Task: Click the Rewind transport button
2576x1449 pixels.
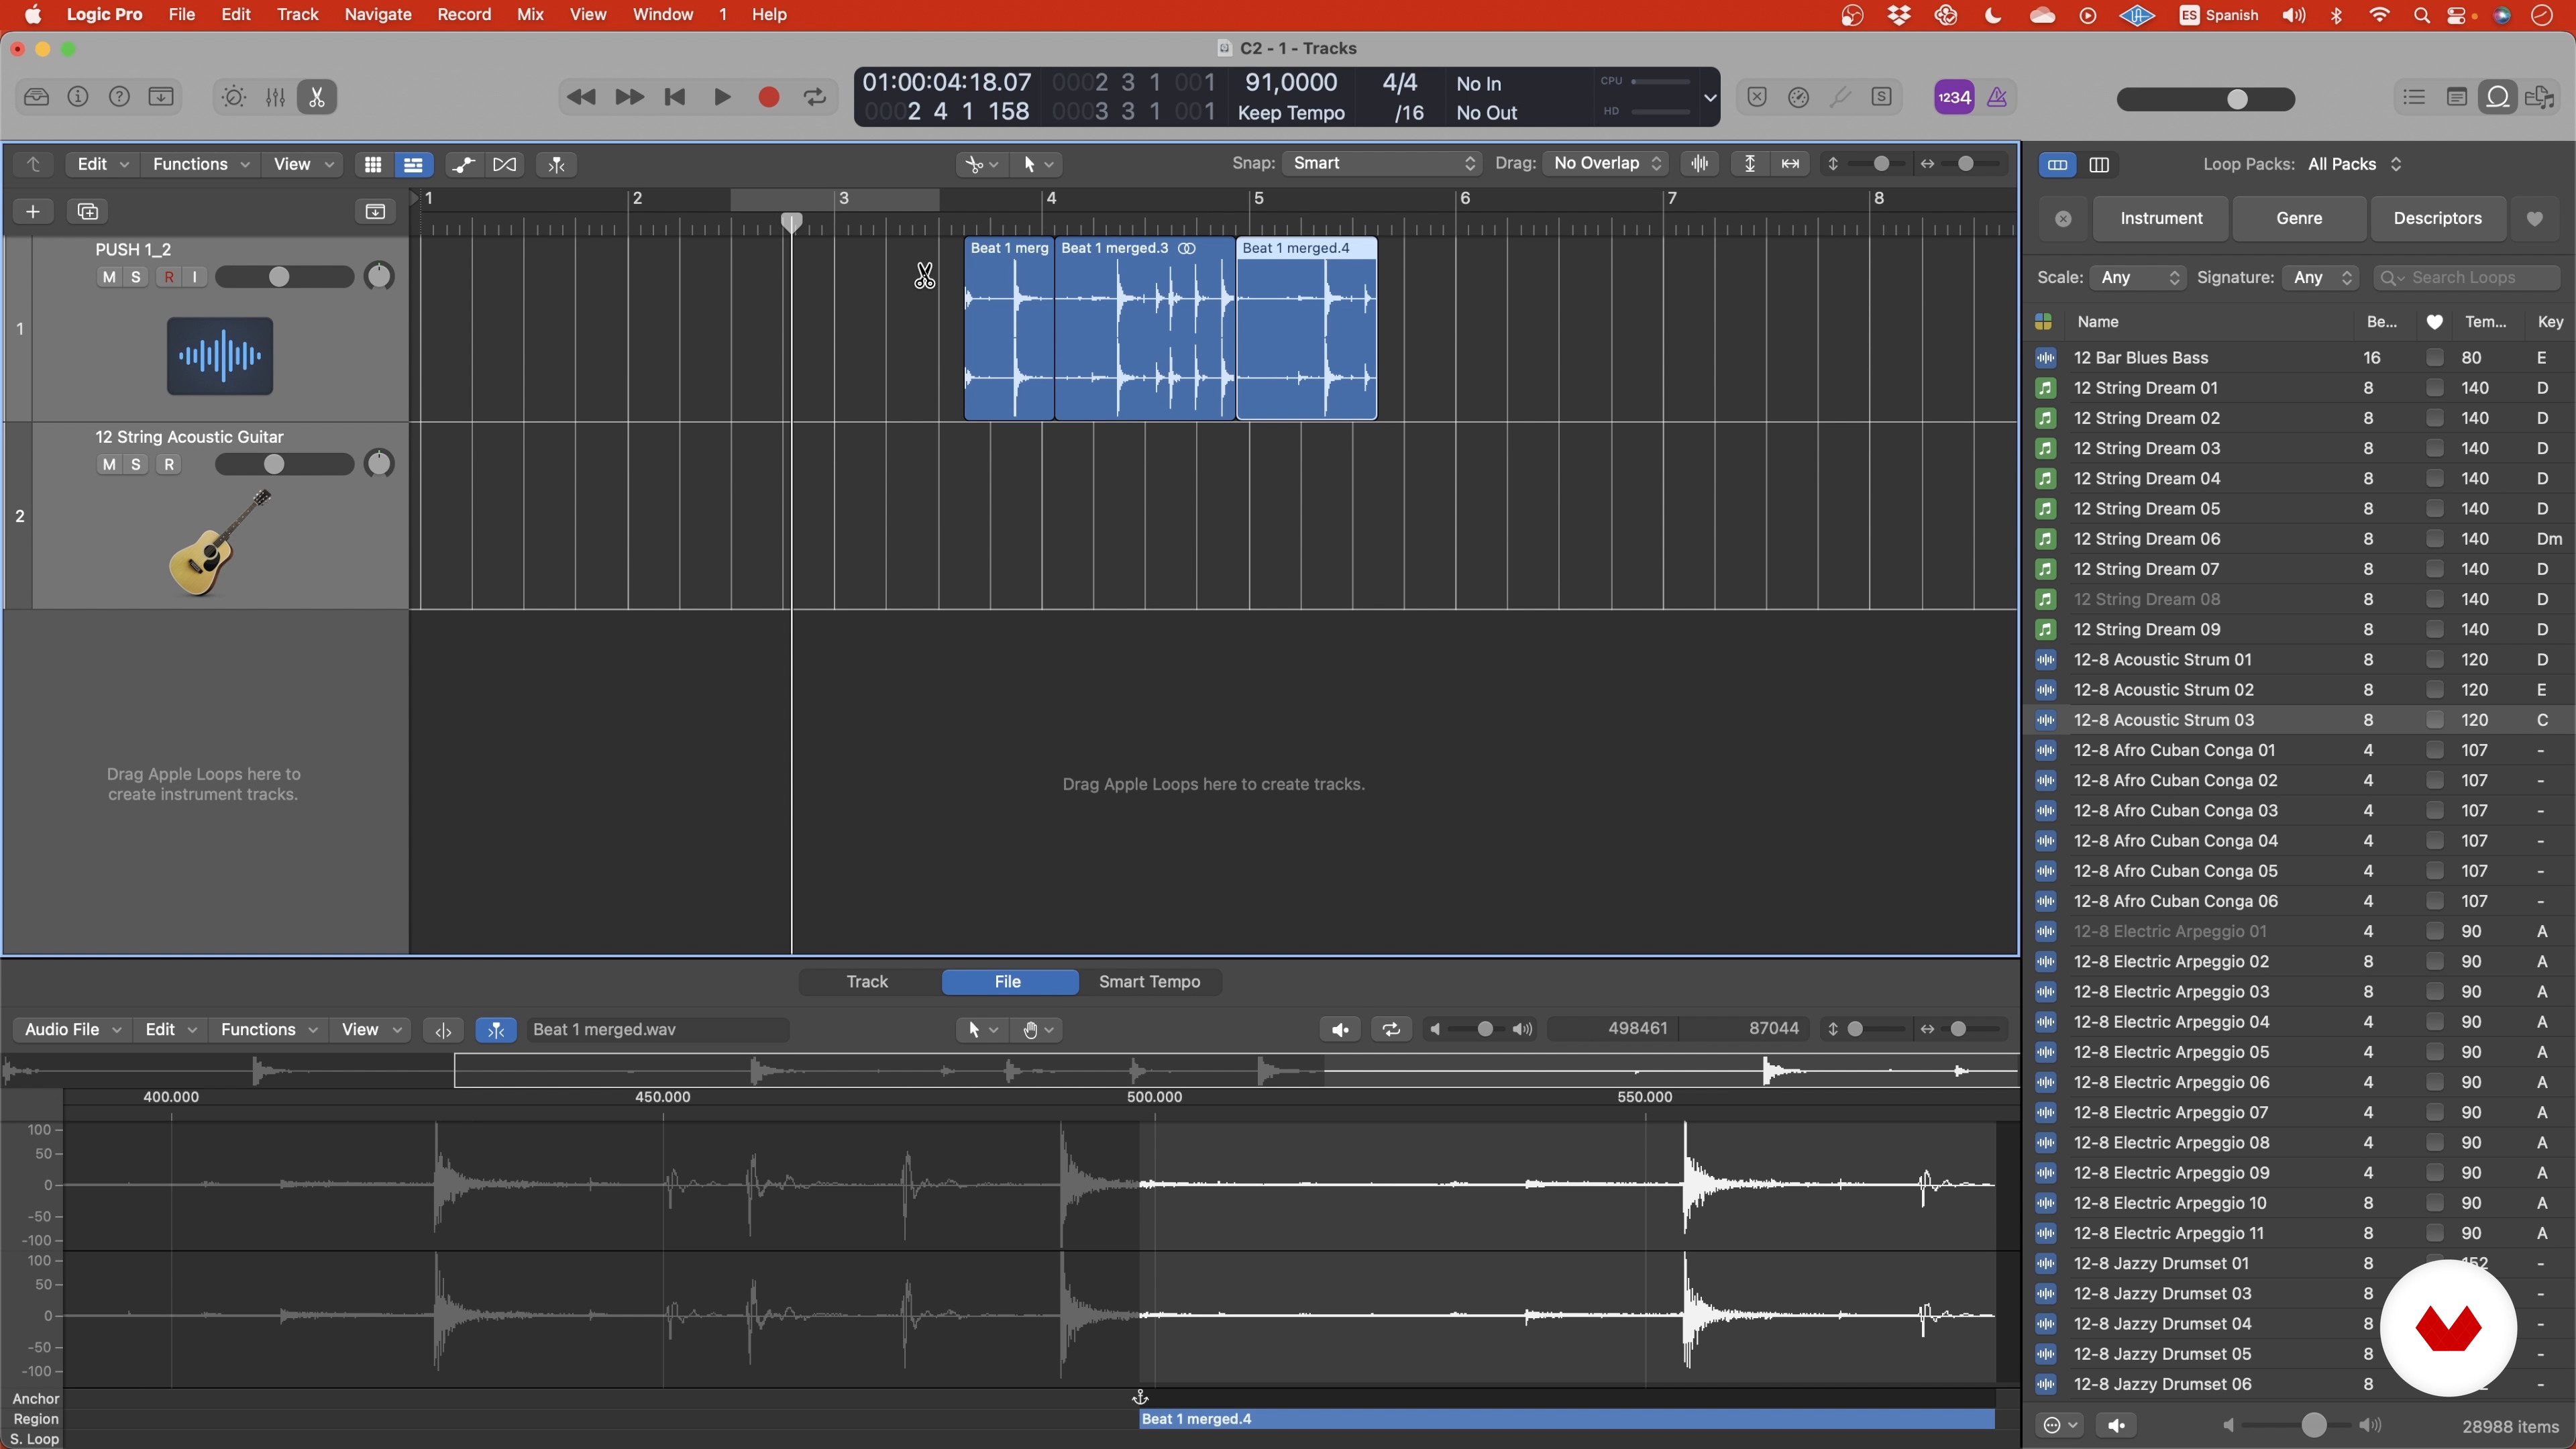Action: click(x=581, y=97)
